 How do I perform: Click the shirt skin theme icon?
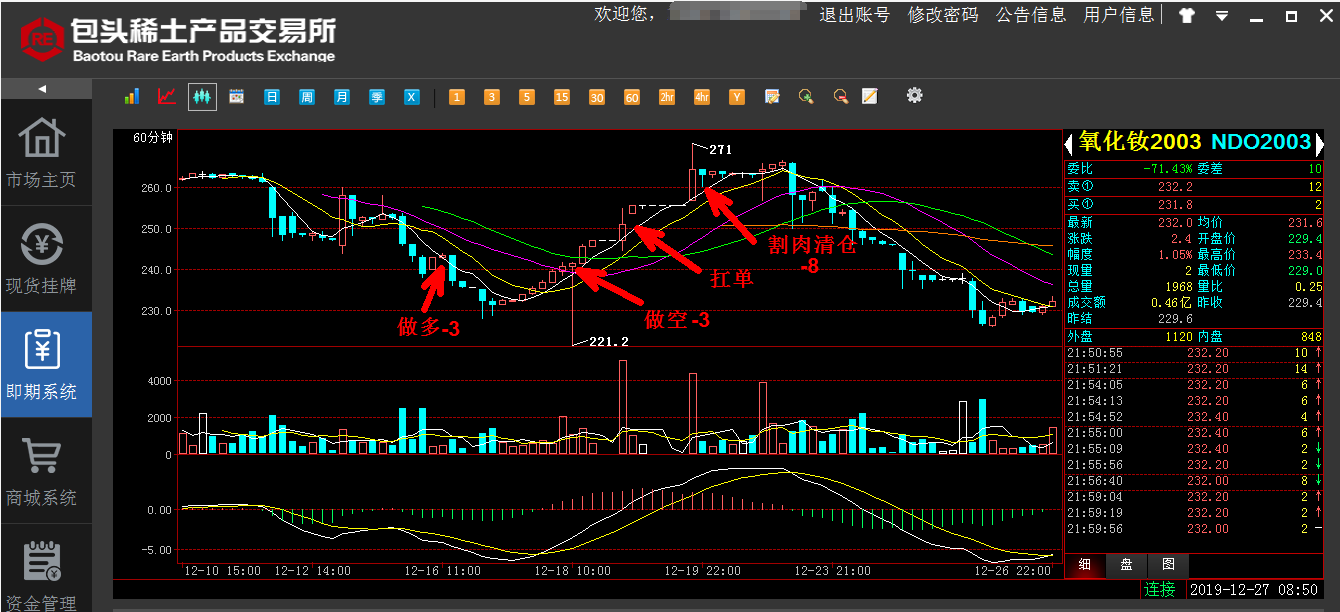pyautogui.click(x=1187, y=15)
